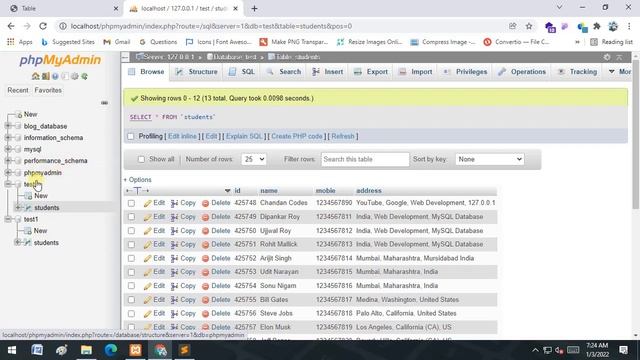Click the link/unlink chain icon in sidebar

pyautogui.click(x=104, y=103)
